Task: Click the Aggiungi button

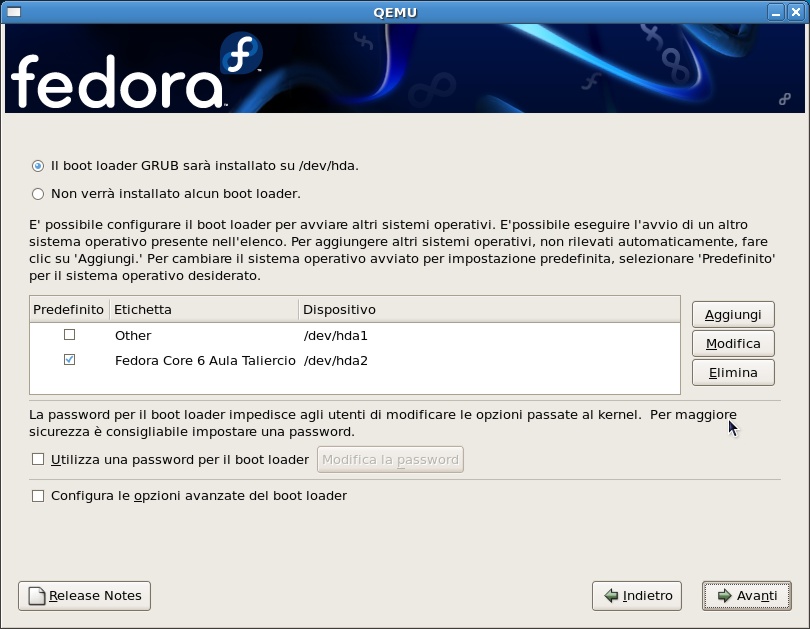Action: [733, 314]
